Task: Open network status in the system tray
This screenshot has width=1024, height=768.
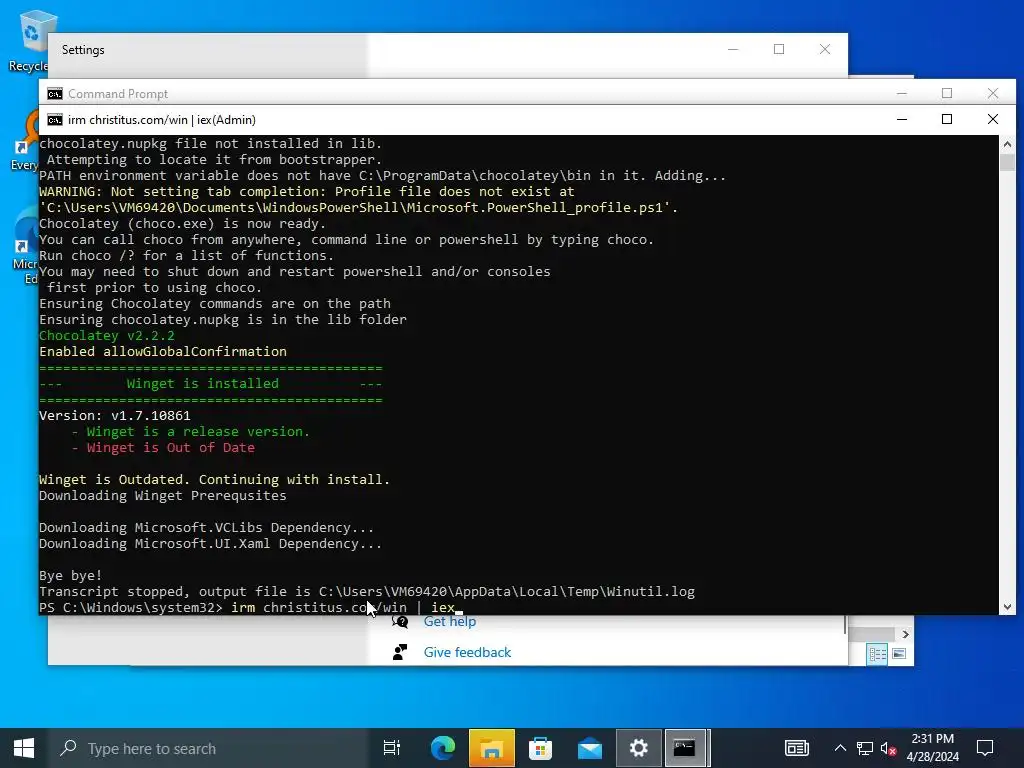Action: (x=865, y=748)
